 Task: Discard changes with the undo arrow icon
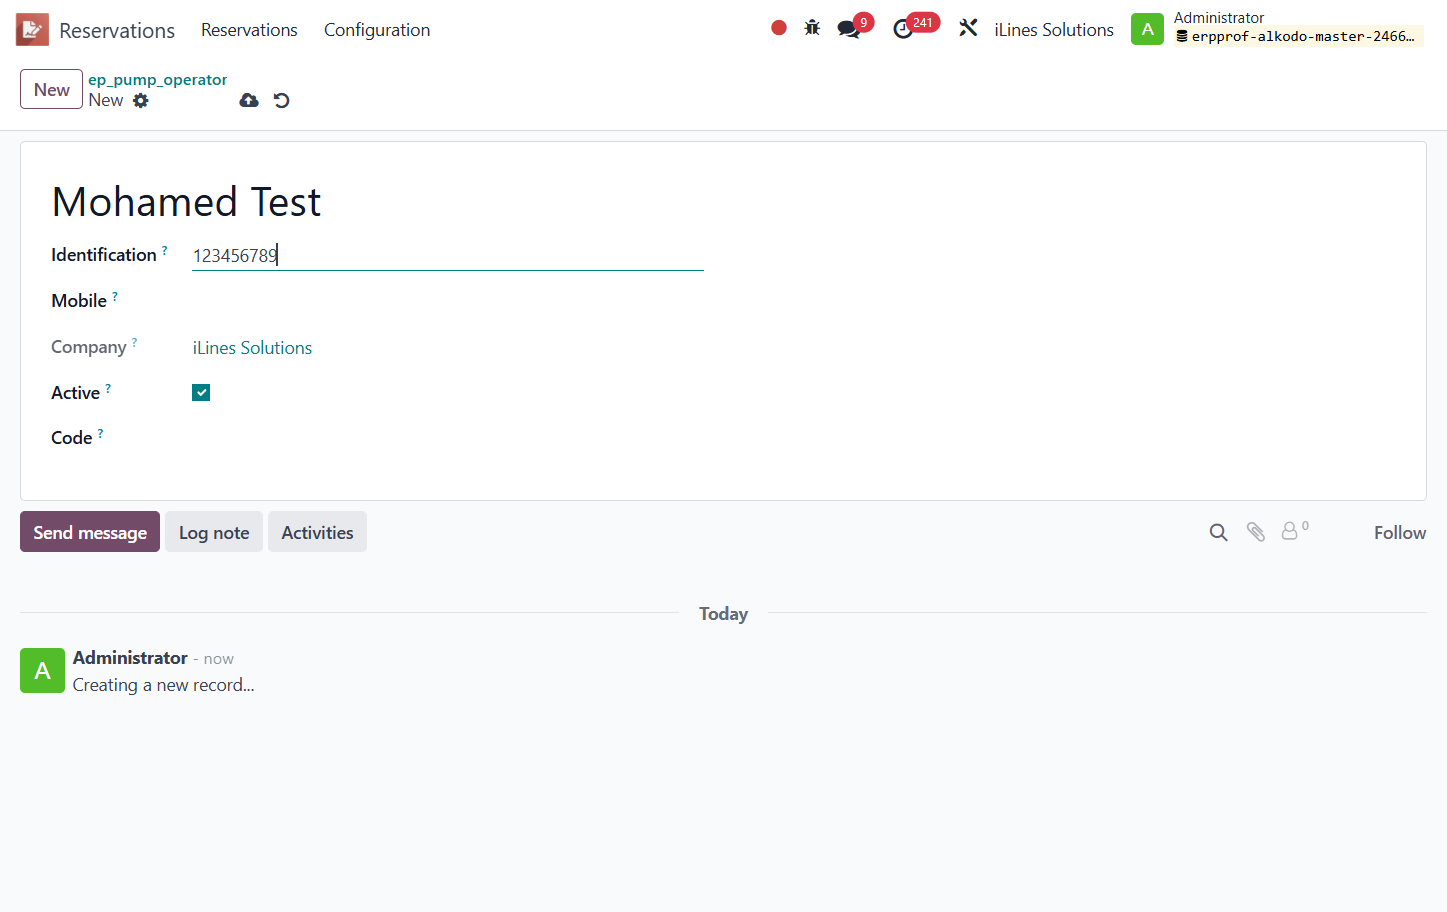click(x=282, y=100)
